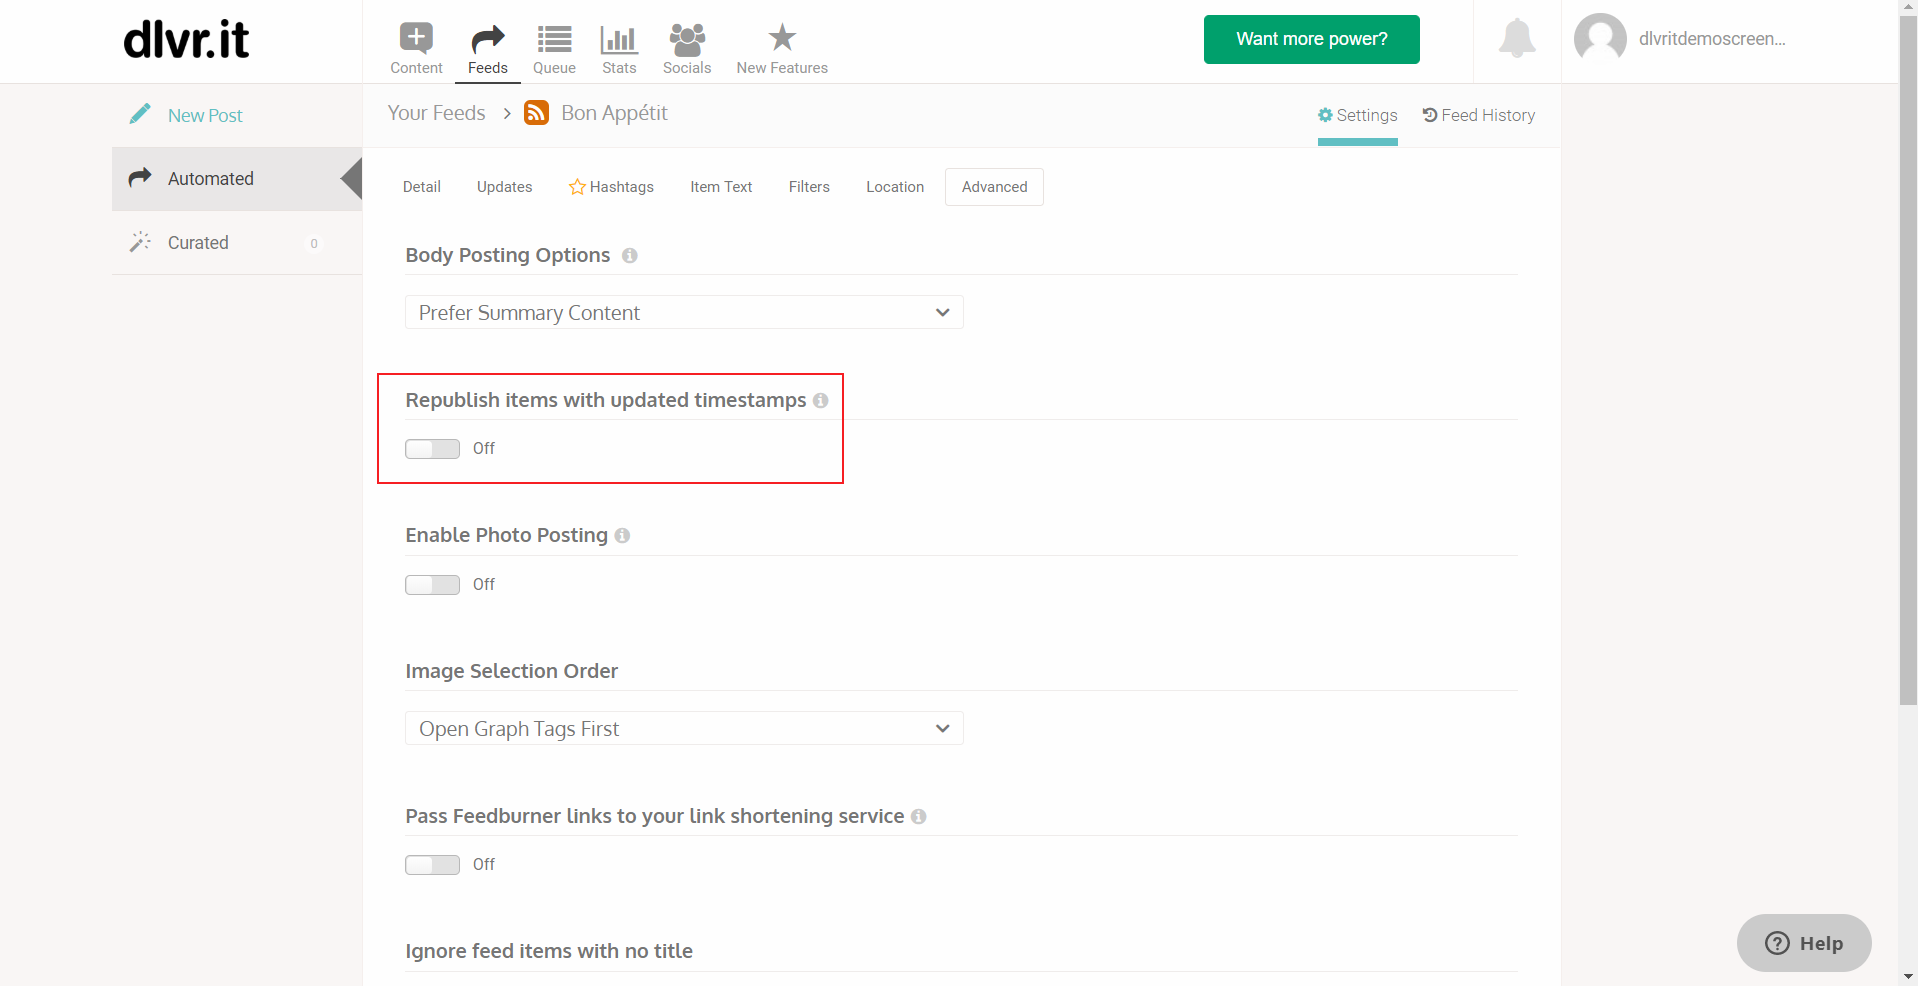
Task: Open the Open Graph Tags First dropdown
Action: tap(684, 728)
